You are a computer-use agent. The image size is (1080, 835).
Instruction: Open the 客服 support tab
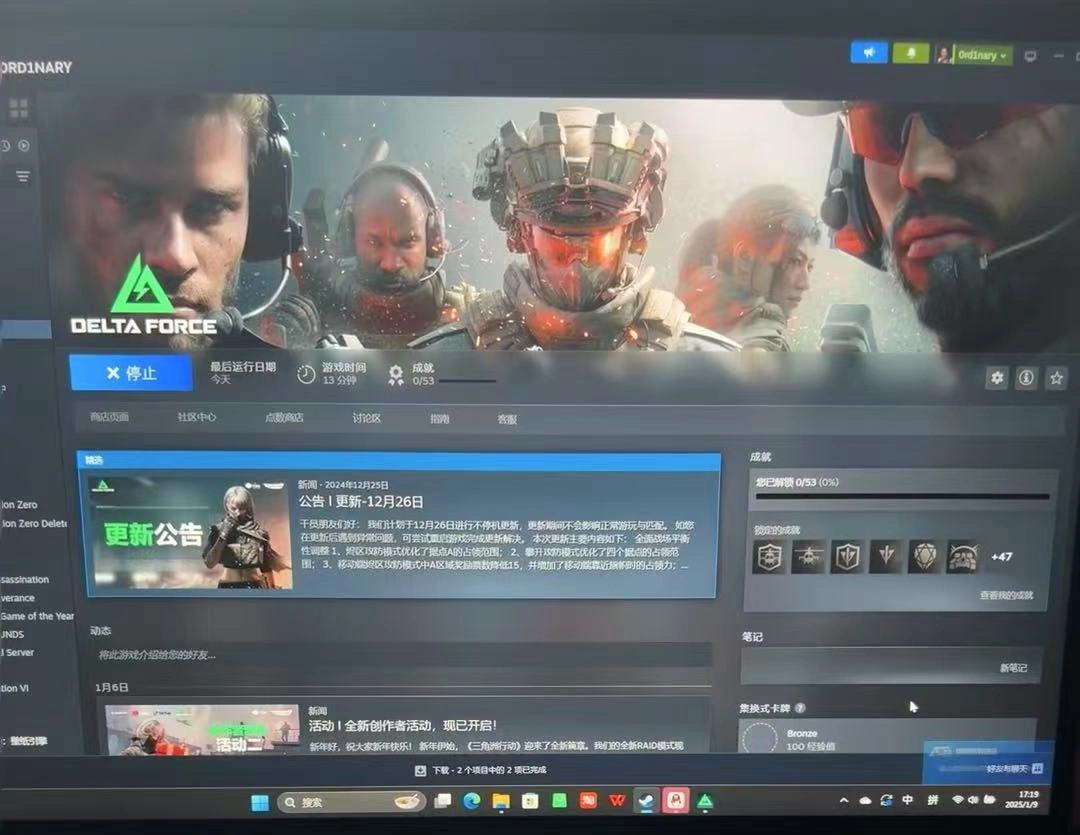(x=508, y=419)
